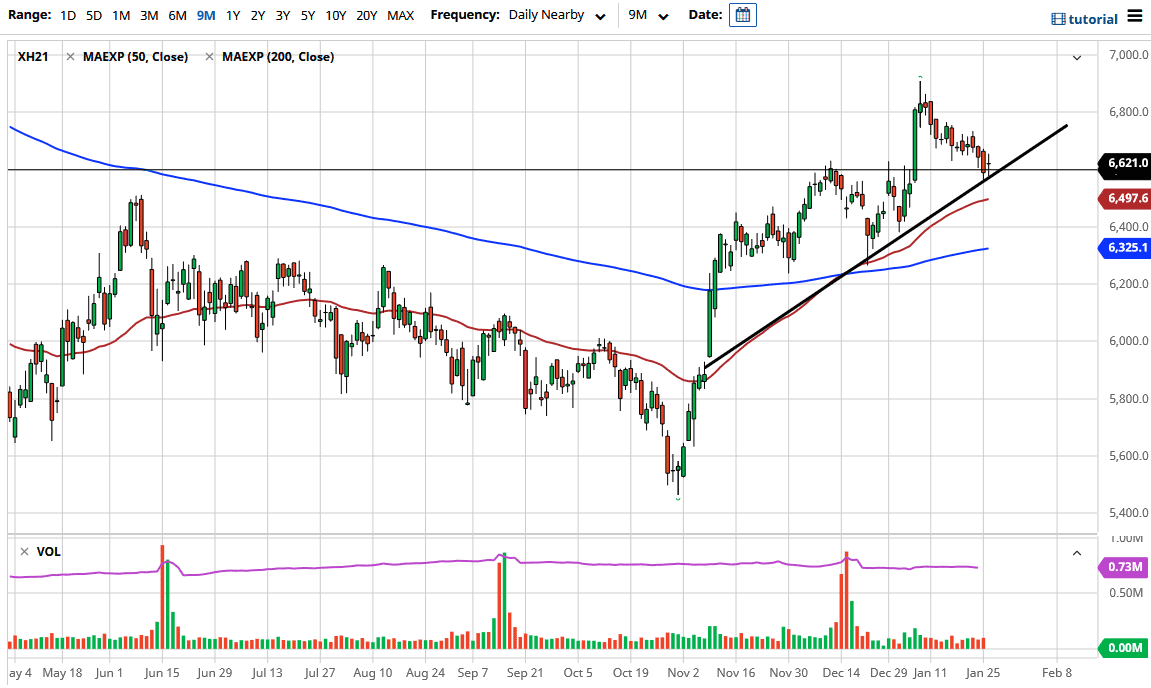The width and height of the screenshot is (1151, 688).
Task: Click the VOL label
Action: pyautogui.click(x=48, y=551)
